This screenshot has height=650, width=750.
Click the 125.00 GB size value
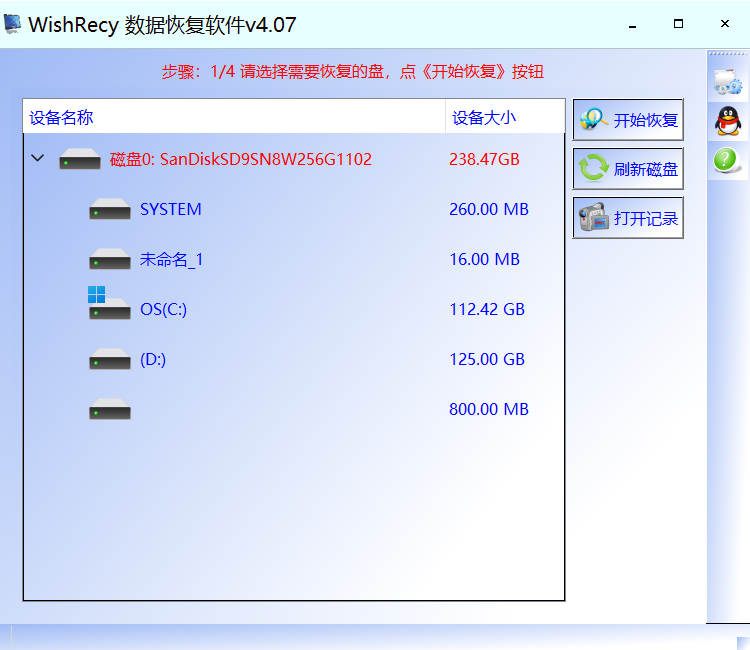487,359
